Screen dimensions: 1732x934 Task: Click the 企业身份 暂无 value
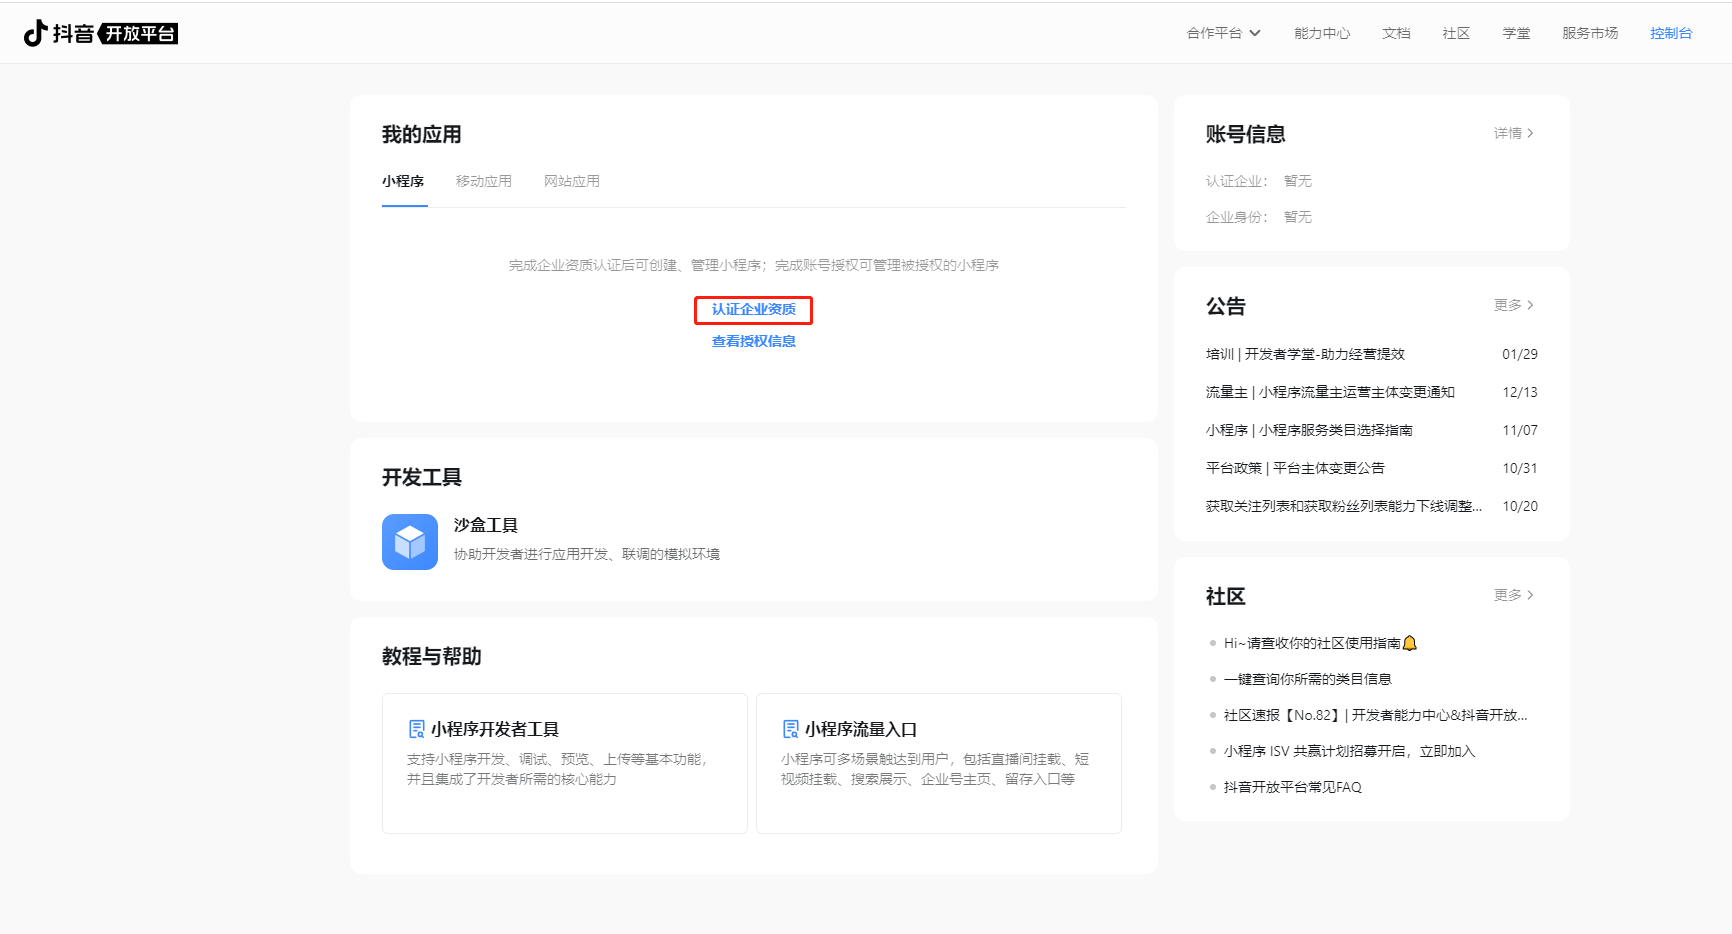click(1298, 217)
